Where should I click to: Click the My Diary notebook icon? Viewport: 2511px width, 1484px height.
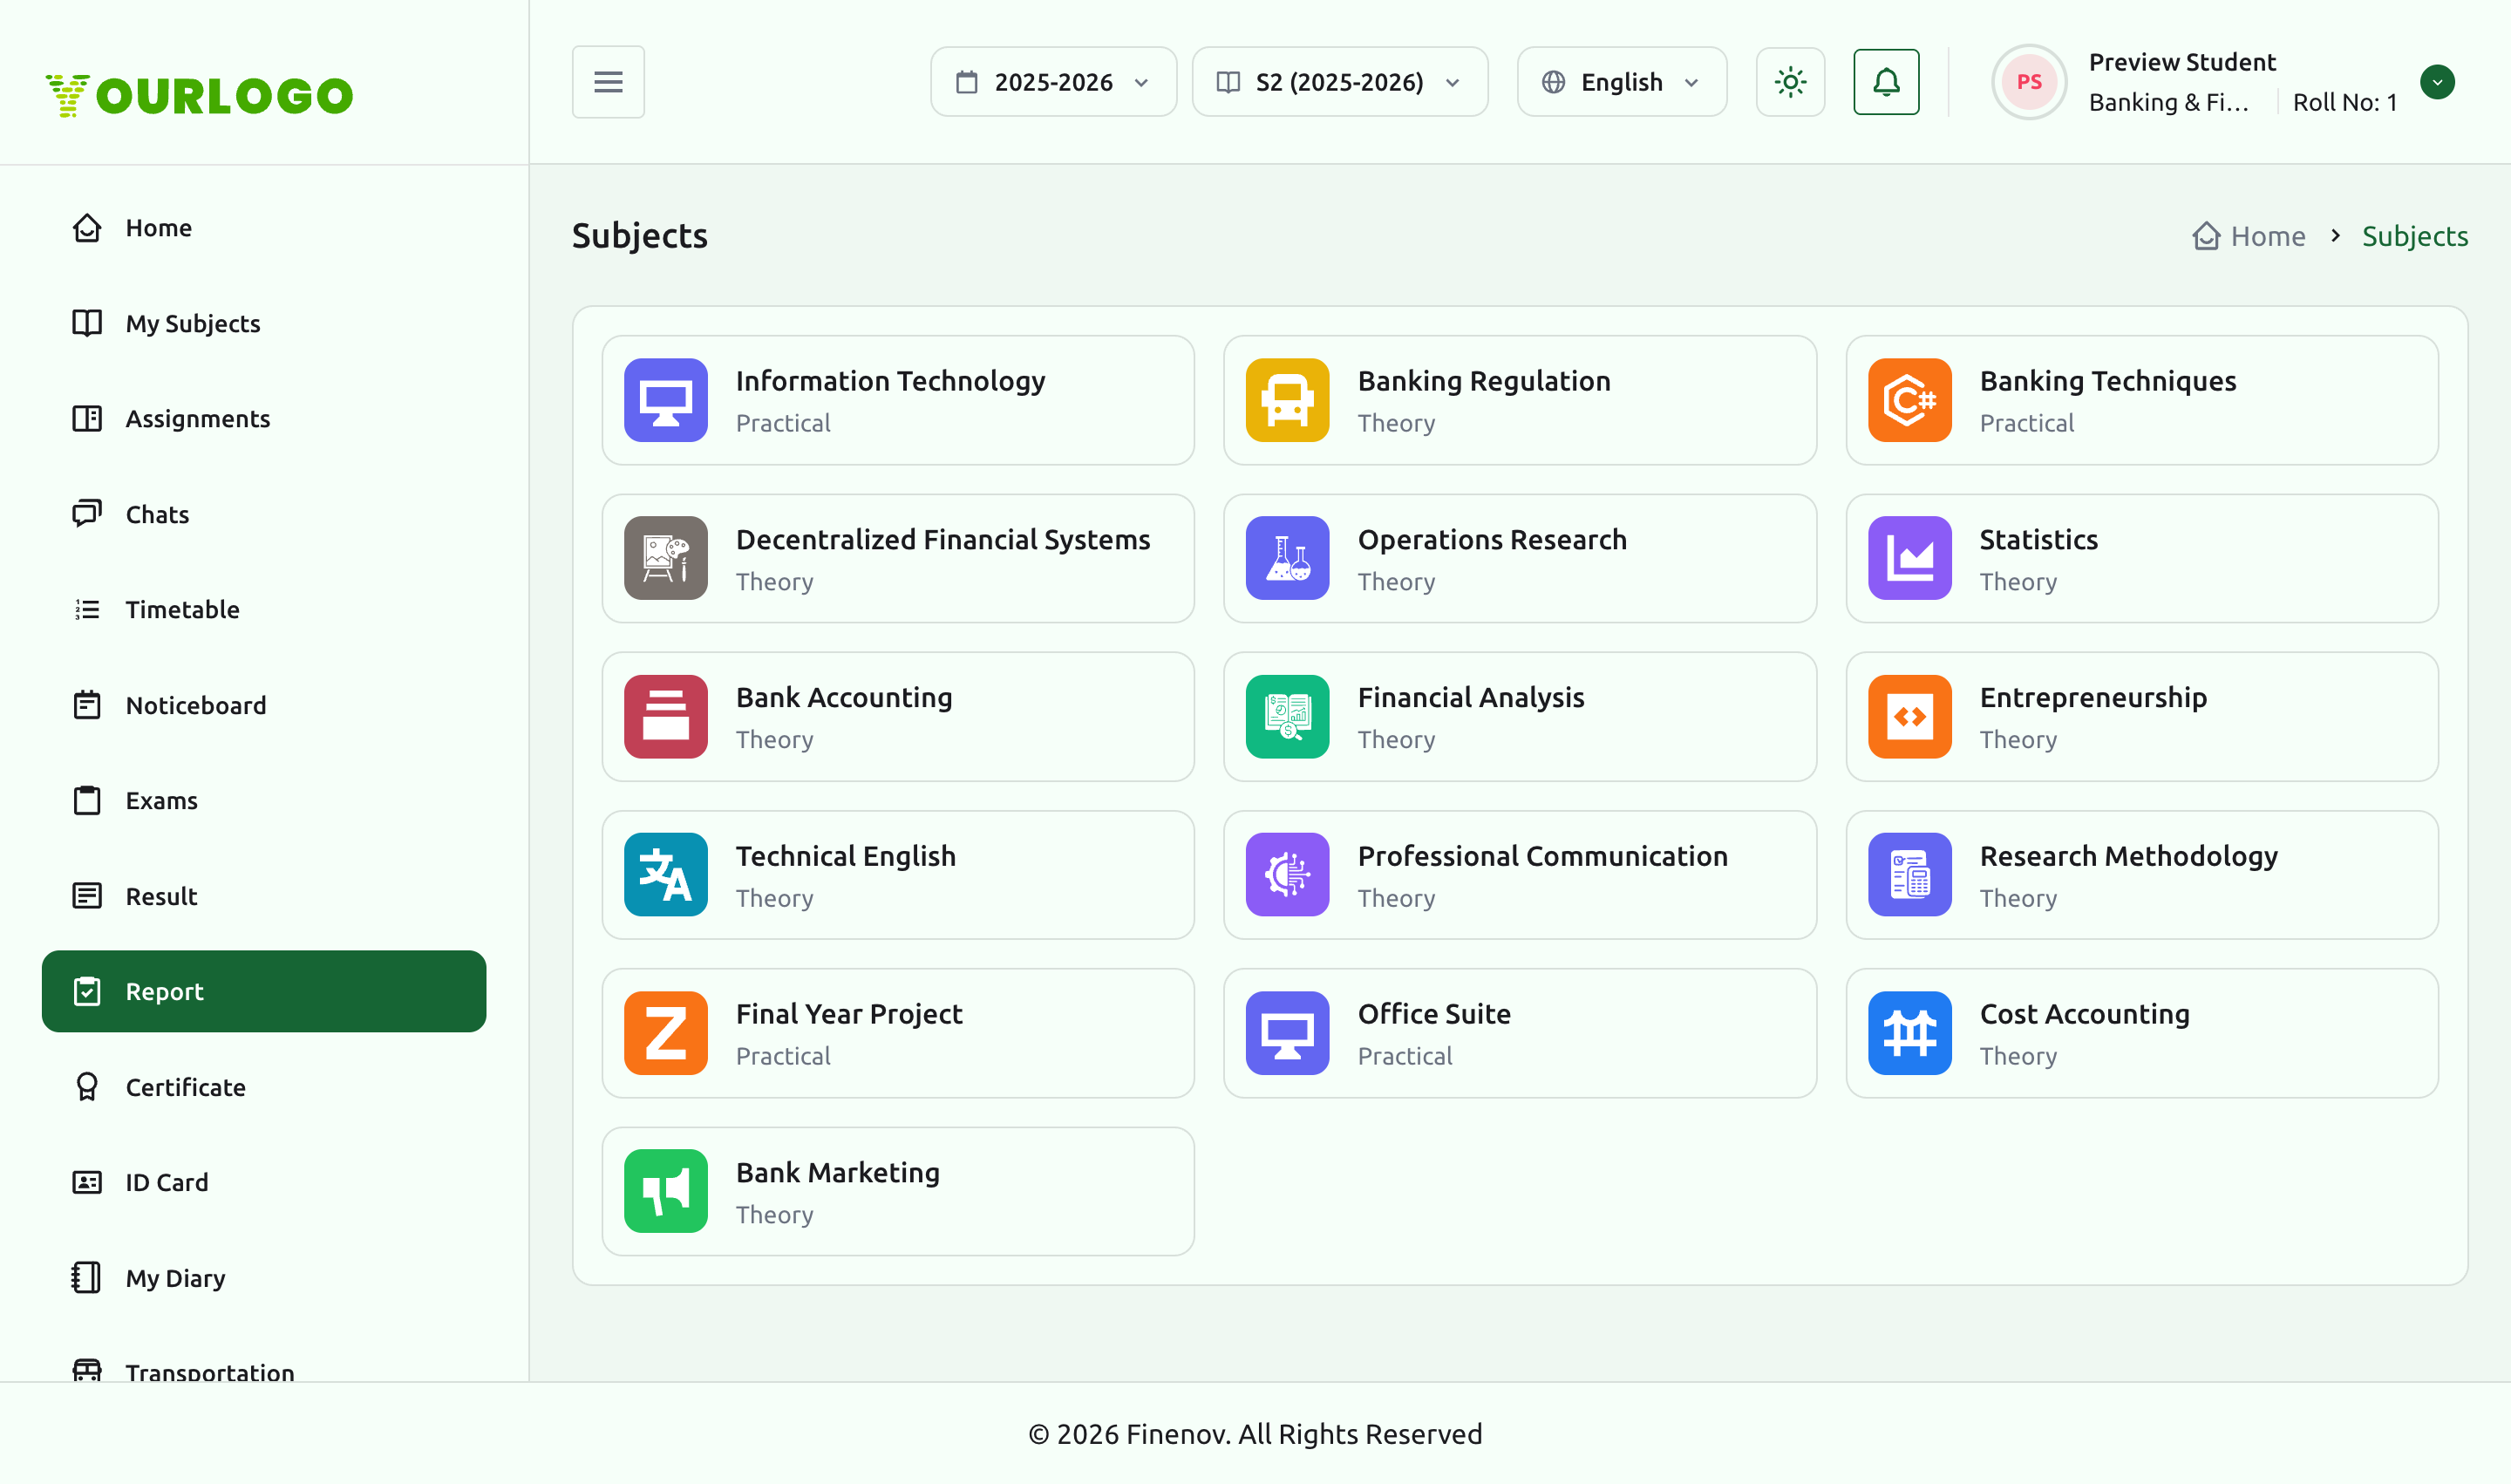click(x=87, y=1278)
